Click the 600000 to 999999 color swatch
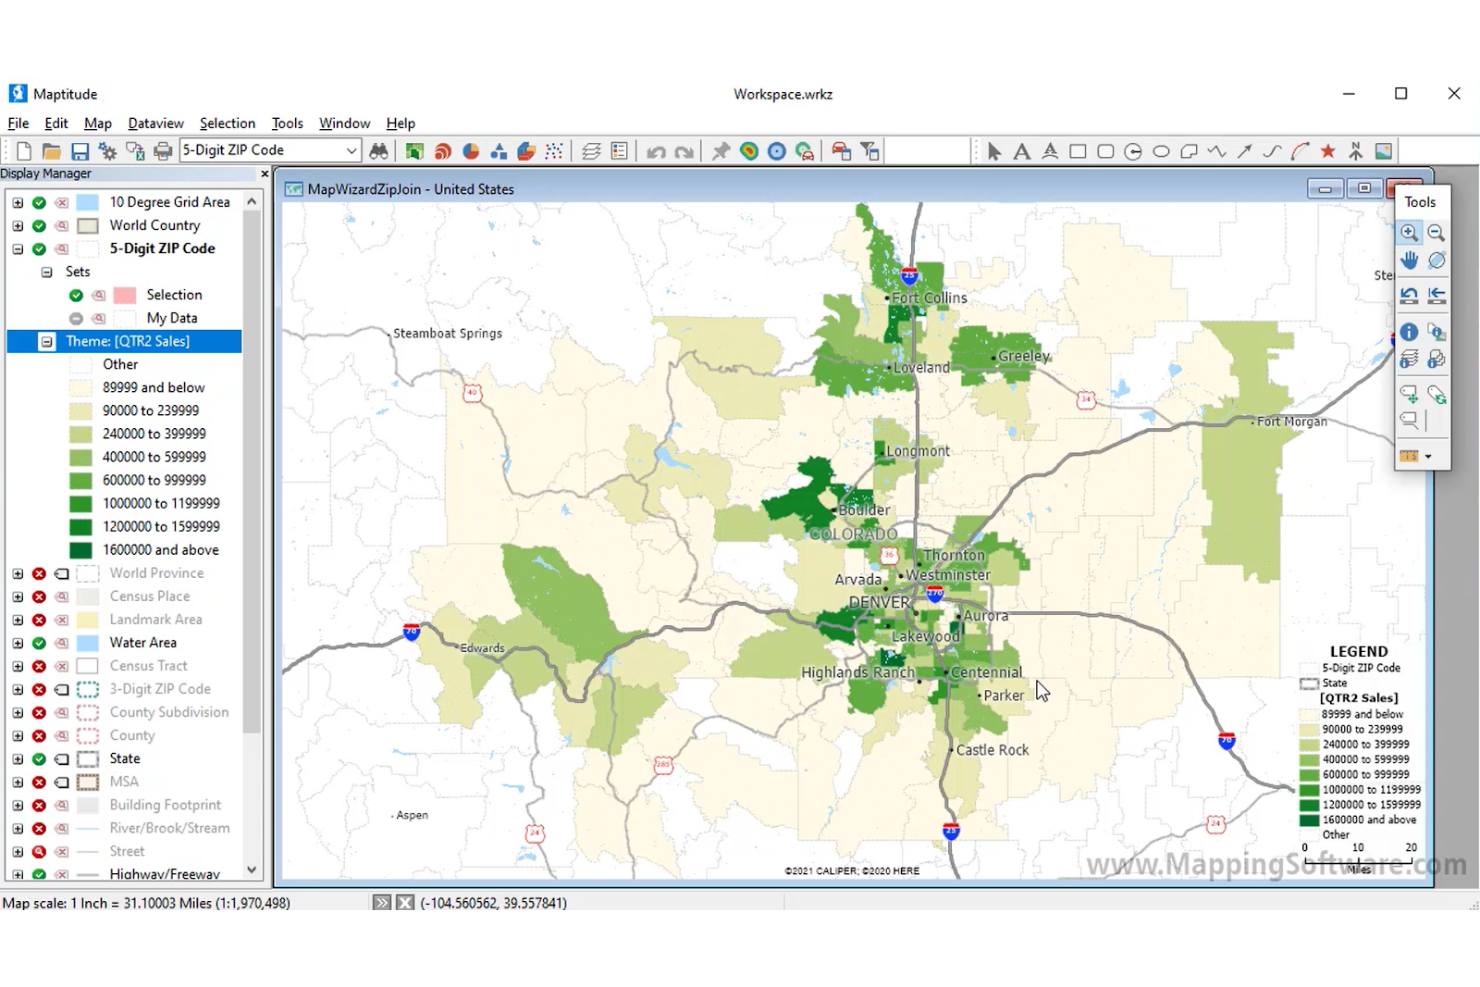This screenshot has width=1480, height=987. [x=81, y=481]
